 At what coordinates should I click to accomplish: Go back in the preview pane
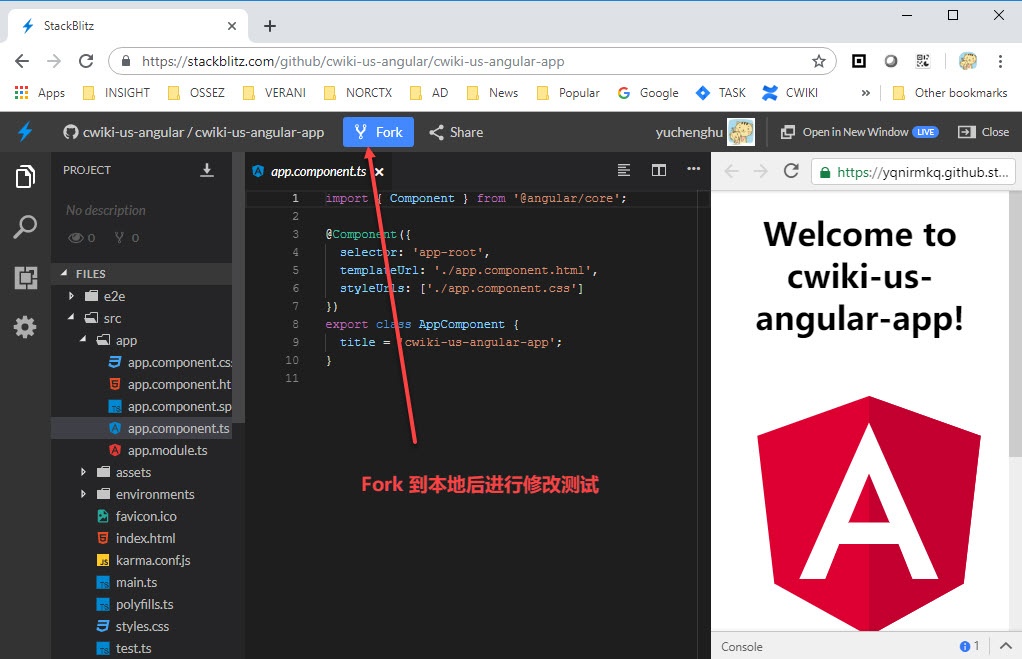[731, 171]
